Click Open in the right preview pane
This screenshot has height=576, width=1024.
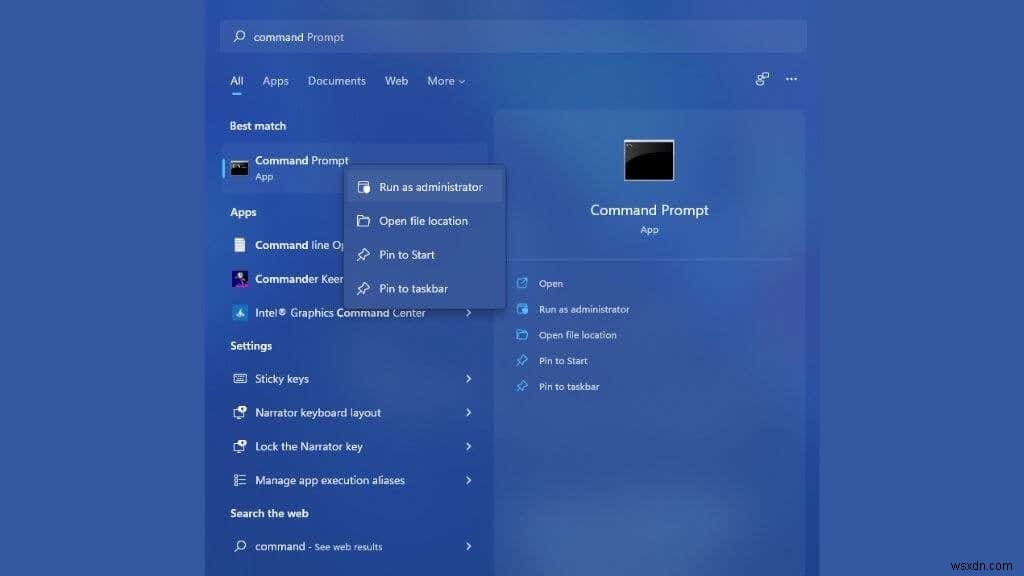pos(549,283)
